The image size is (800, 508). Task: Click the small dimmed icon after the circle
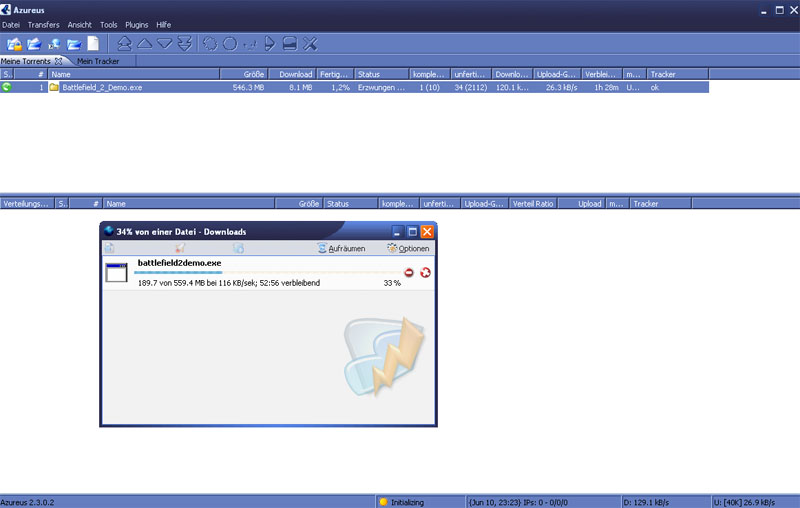coord(250,45)
